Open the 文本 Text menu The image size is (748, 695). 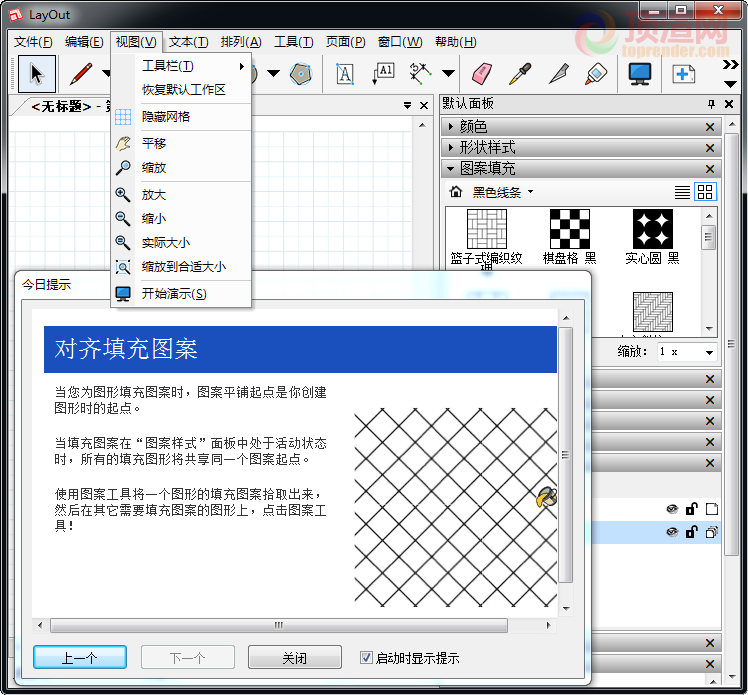pyautogui.click(x=188, y=42)
